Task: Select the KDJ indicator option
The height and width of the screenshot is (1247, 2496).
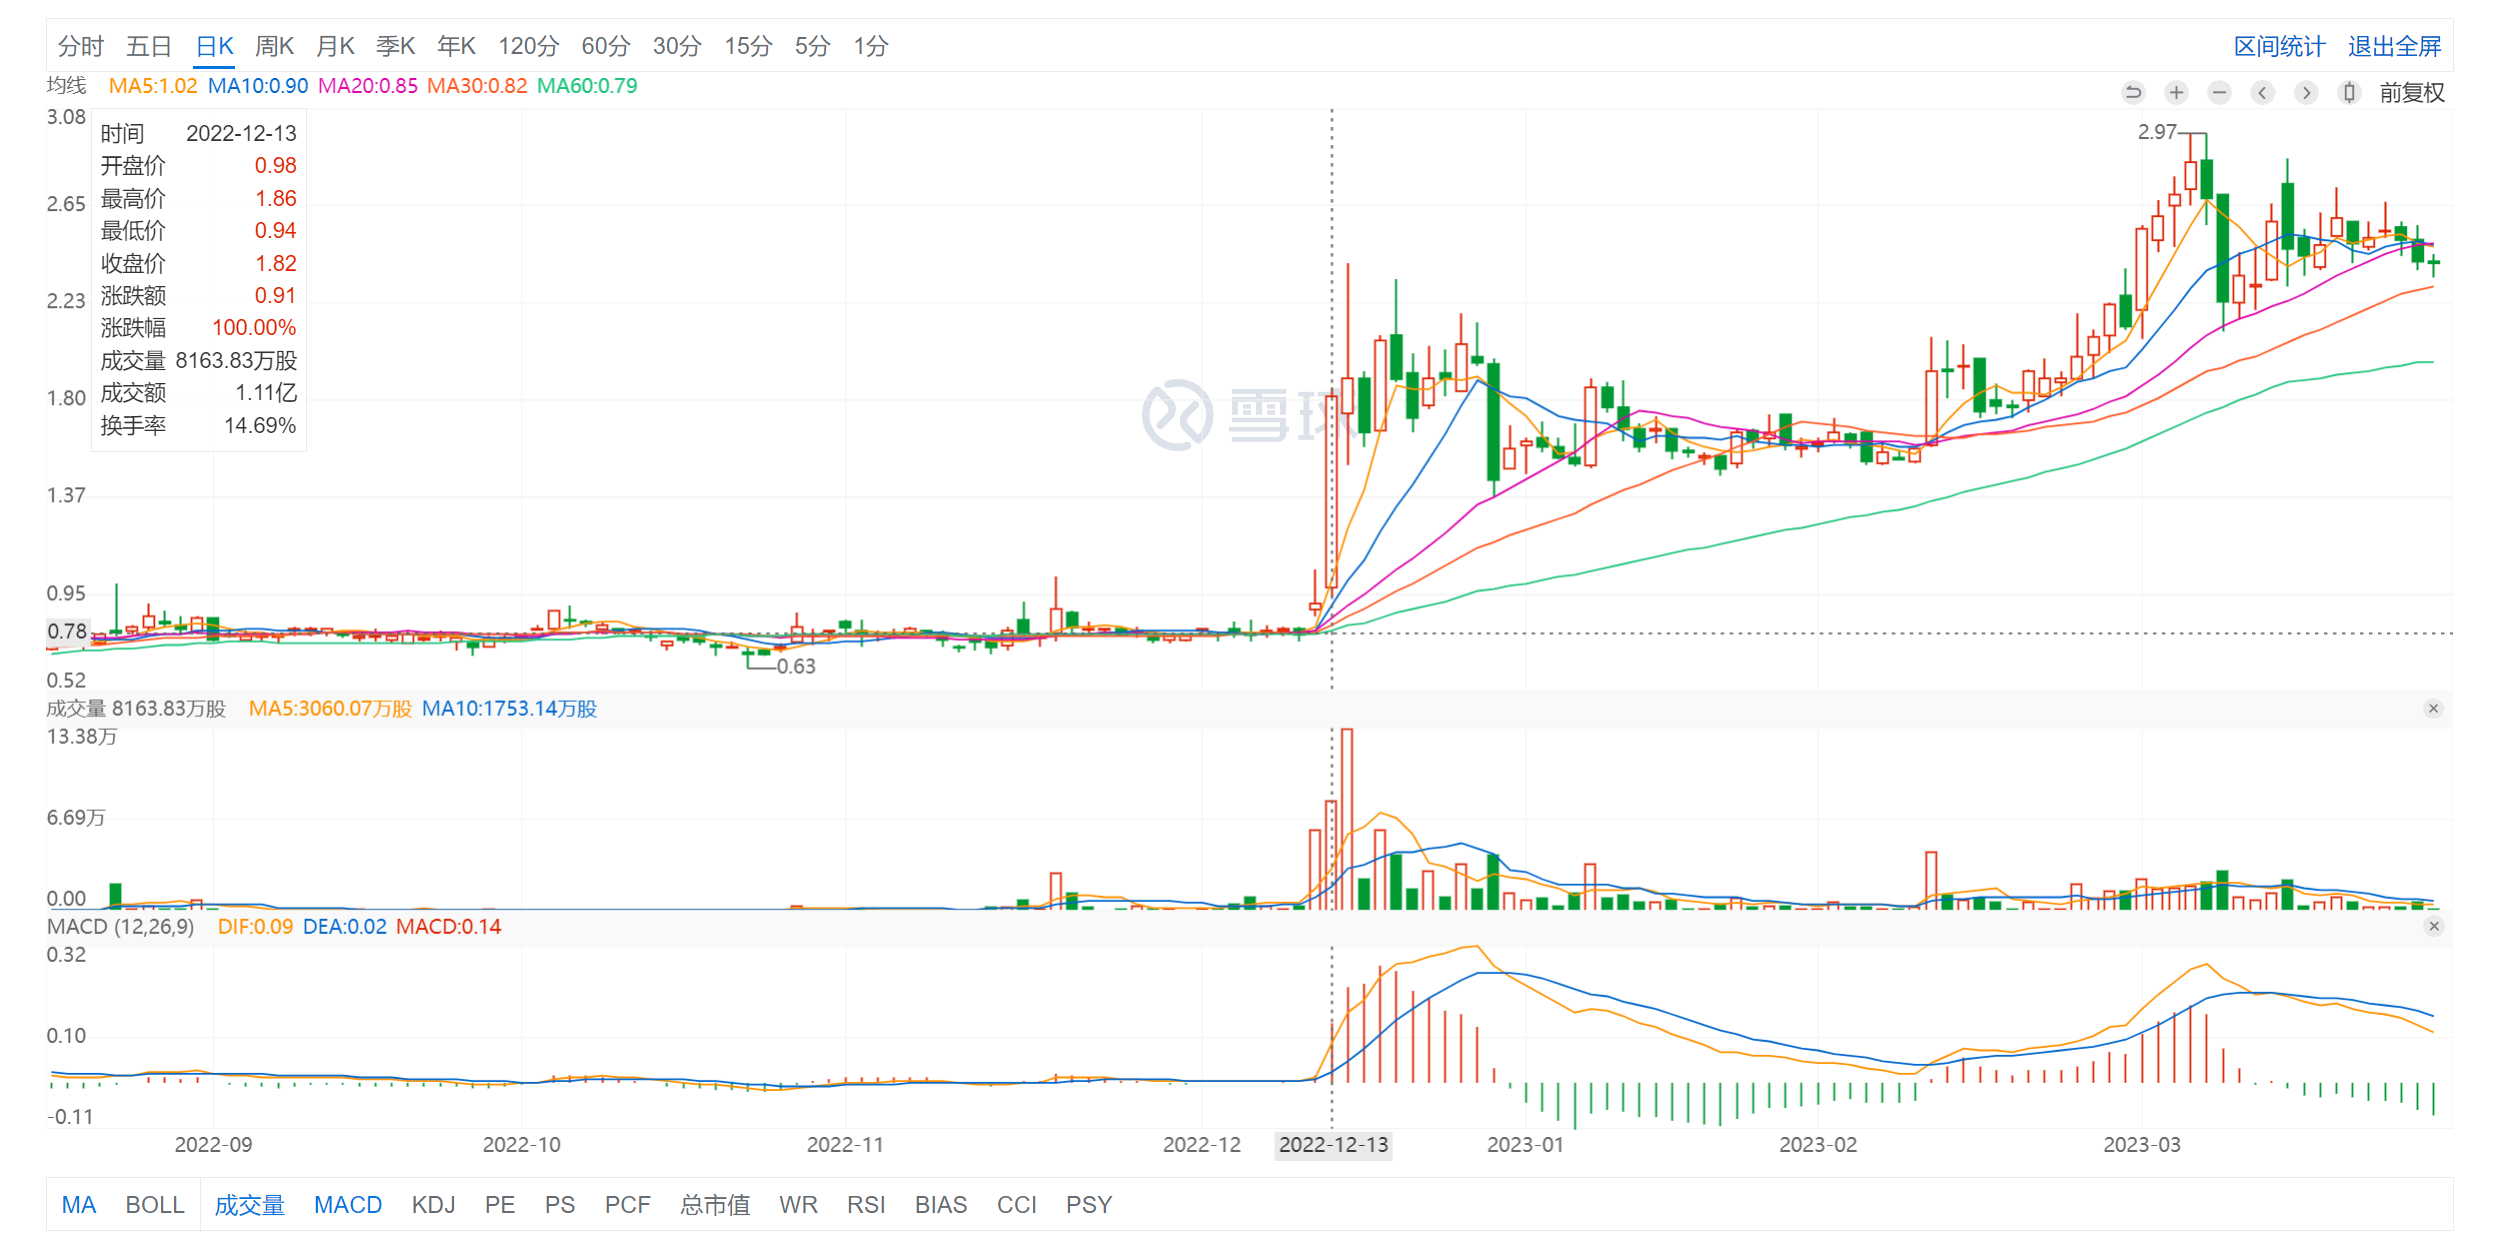Action: tap(433, 1205)
